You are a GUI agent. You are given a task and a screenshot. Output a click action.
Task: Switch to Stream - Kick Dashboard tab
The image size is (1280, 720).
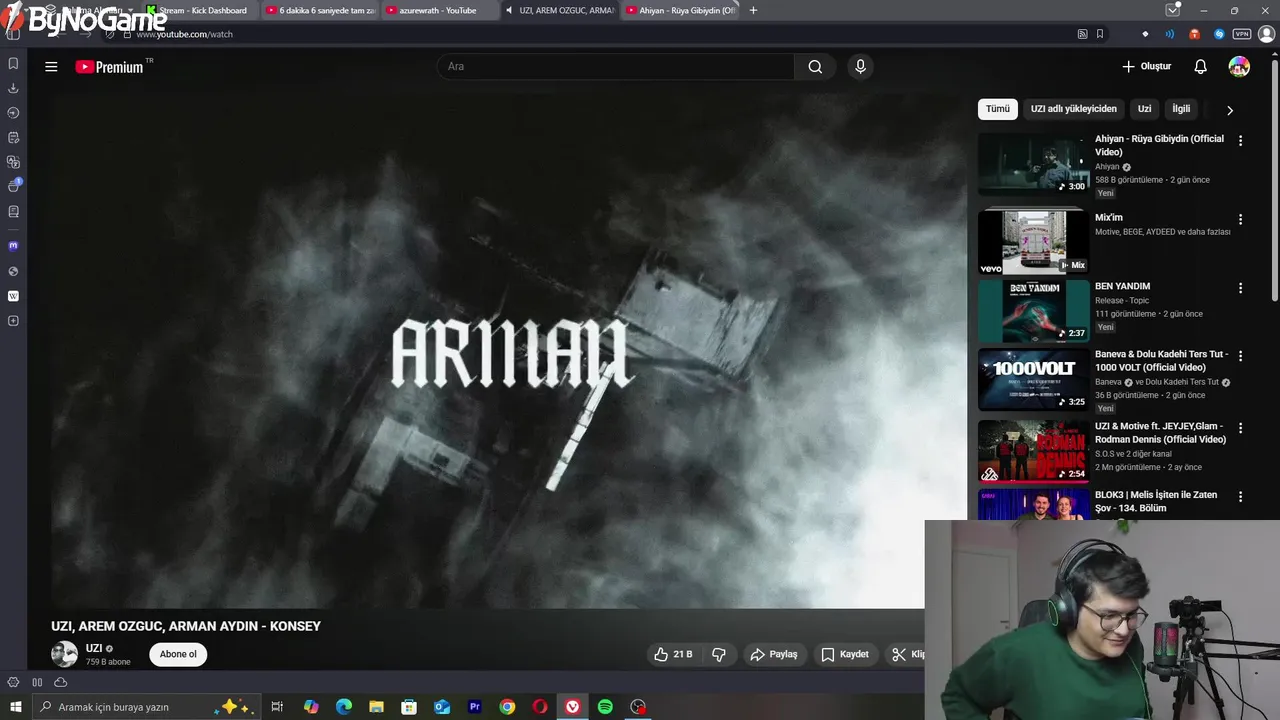point(202,10)
